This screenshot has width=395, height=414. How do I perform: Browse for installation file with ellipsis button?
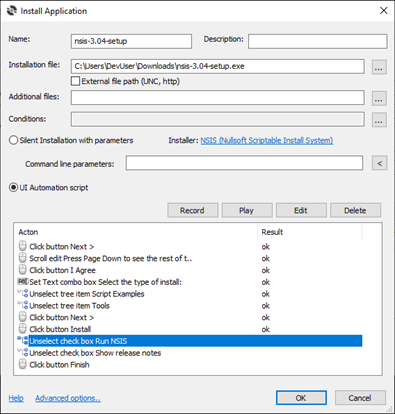click(x=379, y=67)
